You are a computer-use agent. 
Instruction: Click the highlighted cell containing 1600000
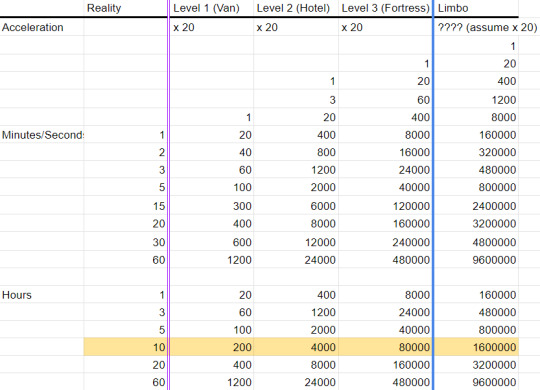point(476,347)
